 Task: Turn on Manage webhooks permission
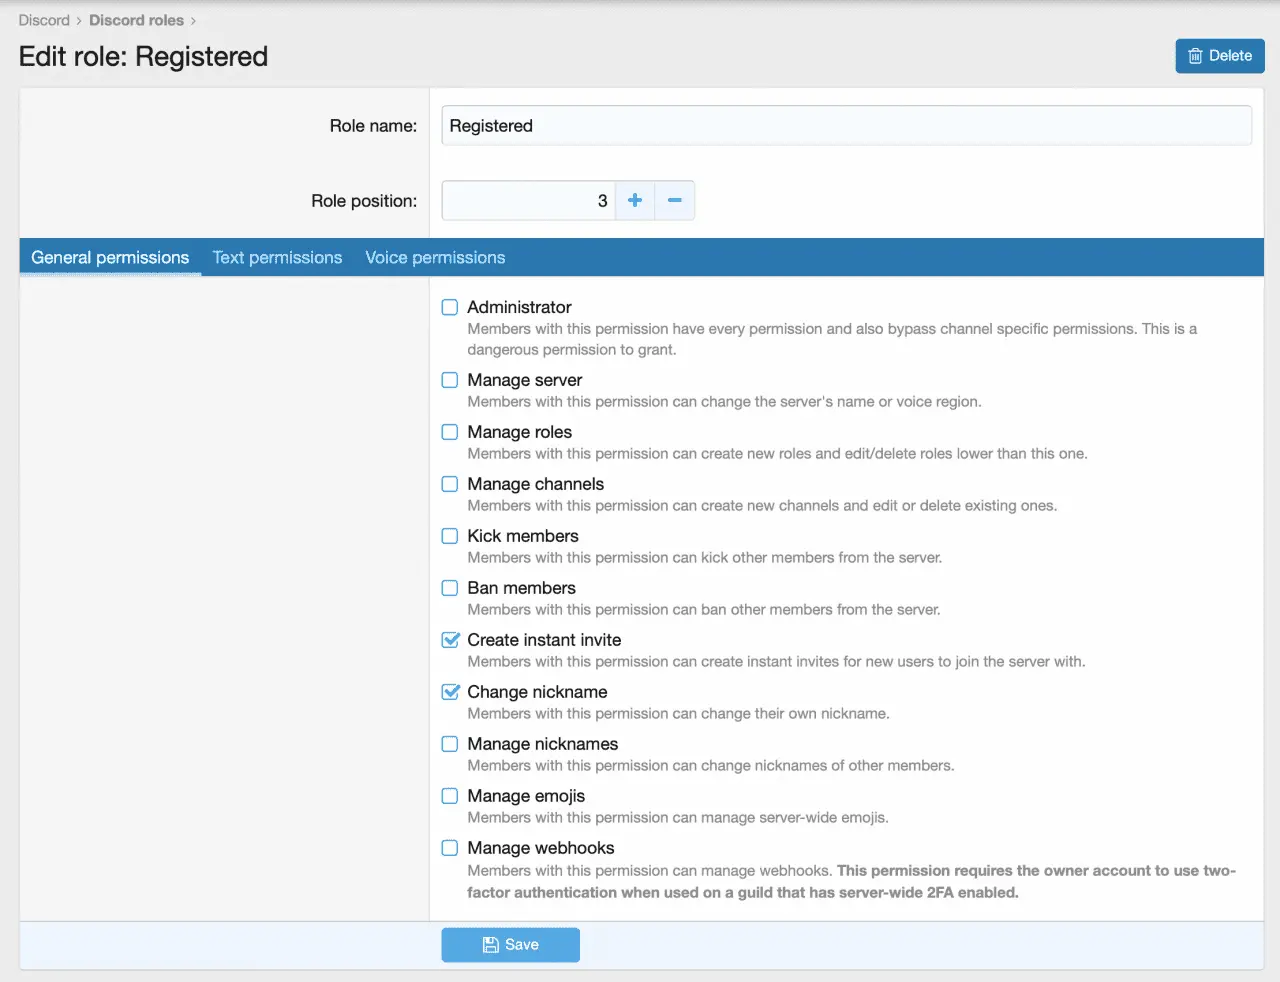click(x=450, y=849)
